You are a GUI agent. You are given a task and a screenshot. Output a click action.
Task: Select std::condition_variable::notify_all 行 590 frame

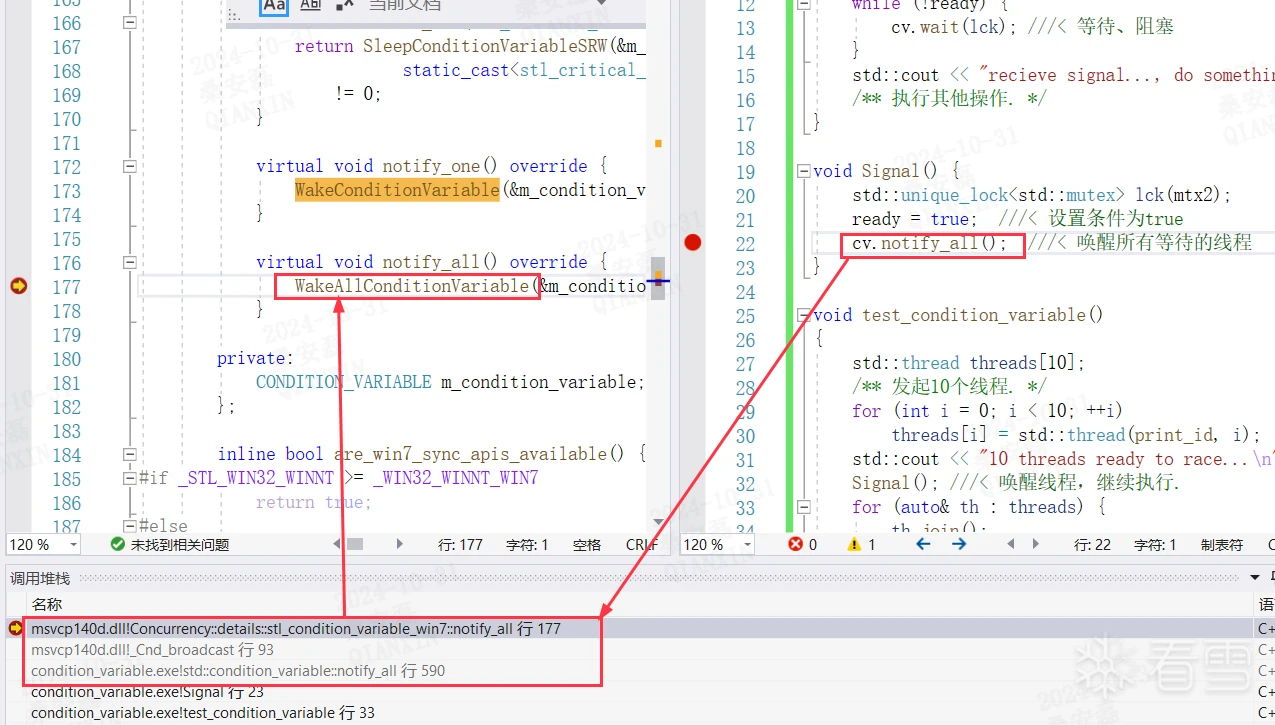638,671
